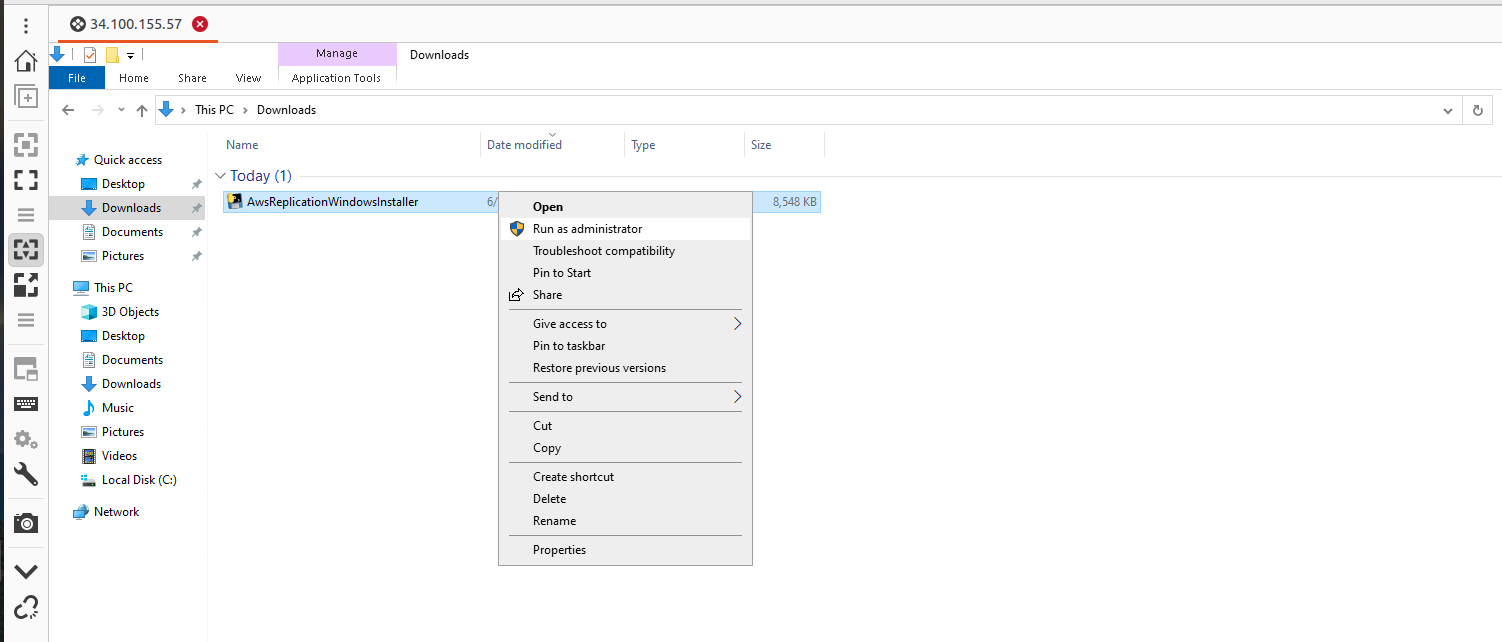Screen dimensions: 1502x642
Task: Open Properties from the context menu
Action: (625, 550)
